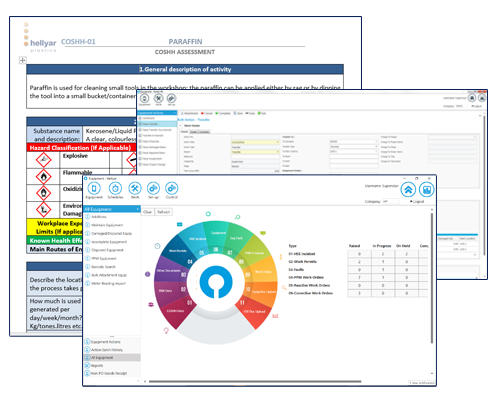Open yellow Reason dropdown in middle window
This screenshot has height=400, width=500.
(x=277, y=152)
